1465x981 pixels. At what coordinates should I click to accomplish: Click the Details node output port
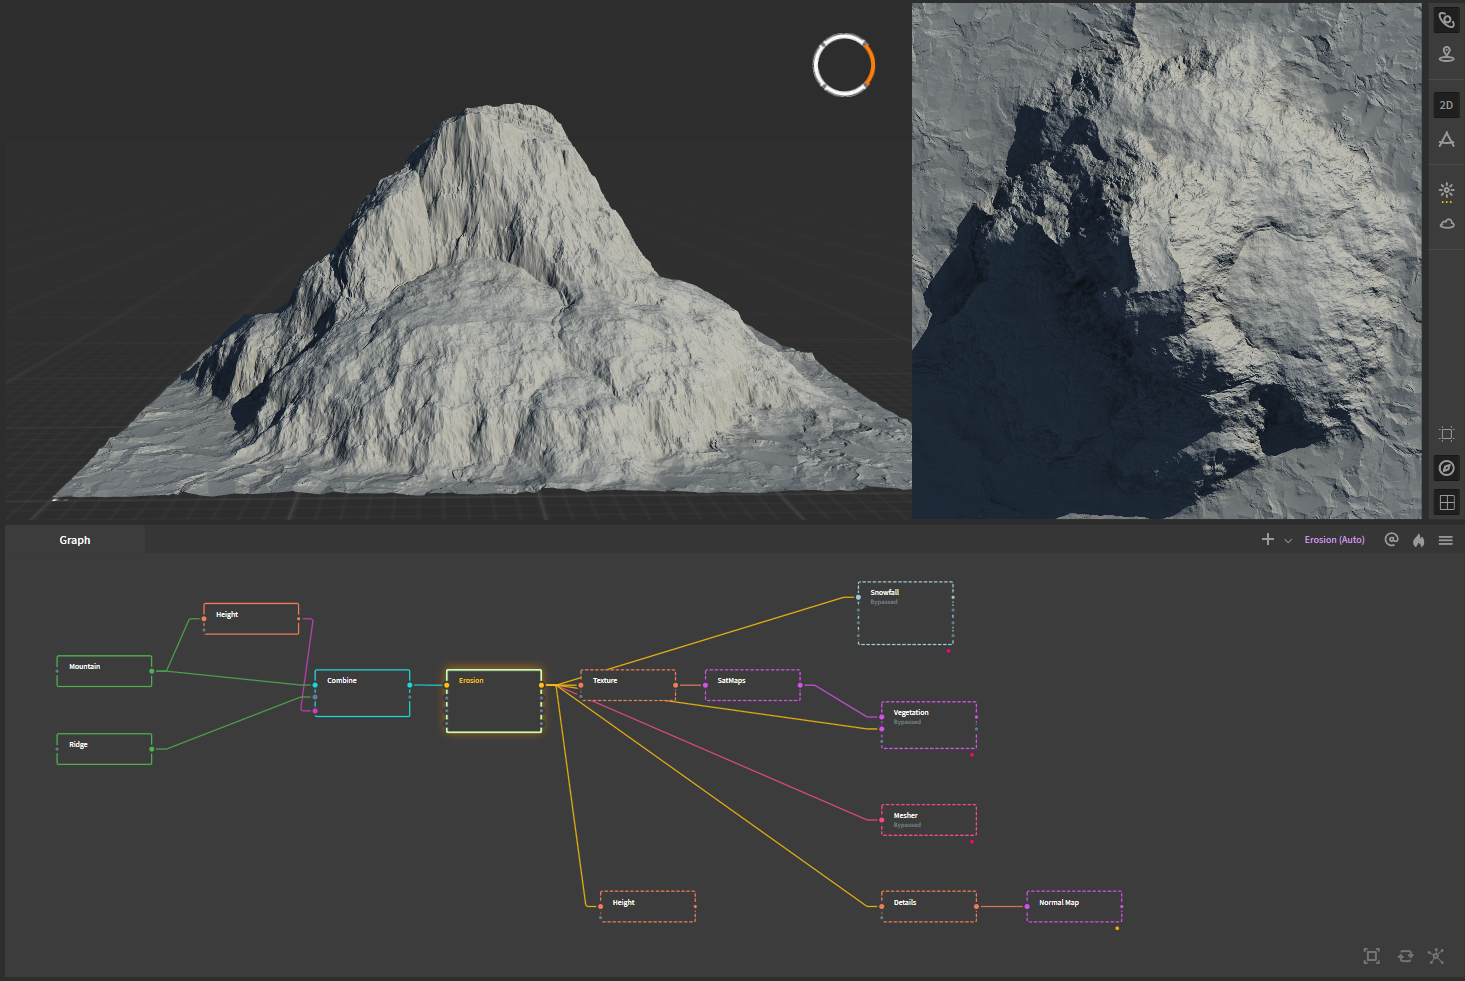tap(977, 907)
